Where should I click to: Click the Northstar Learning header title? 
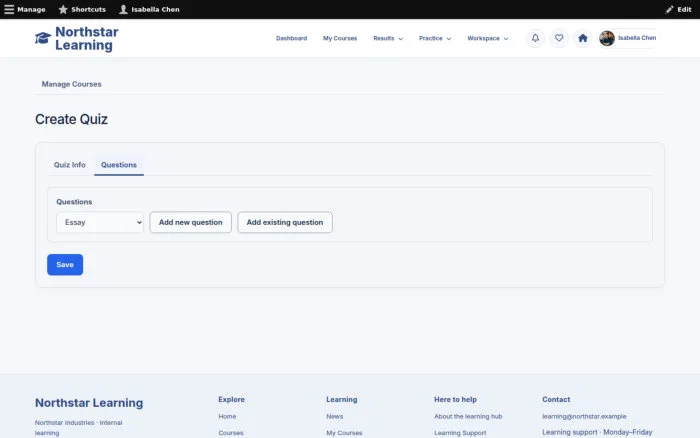87,38
